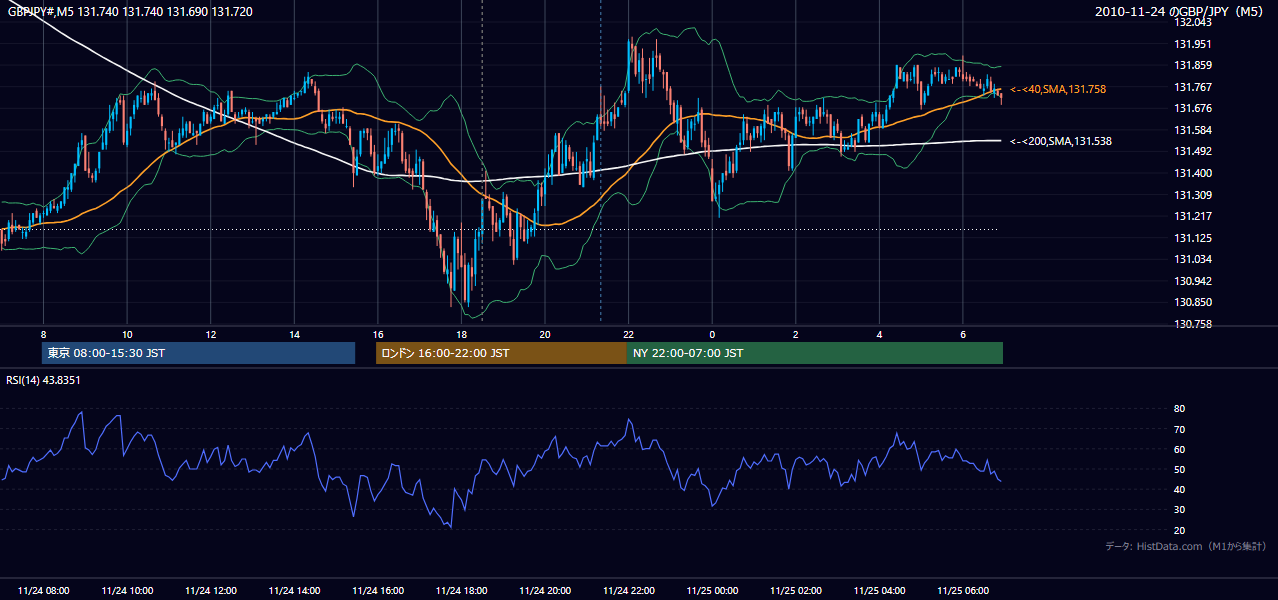This screenshot has height=600, width=1278.
Task: Click price axis label 131.217
Action: pyautogui.click(x=1193, y=217)
